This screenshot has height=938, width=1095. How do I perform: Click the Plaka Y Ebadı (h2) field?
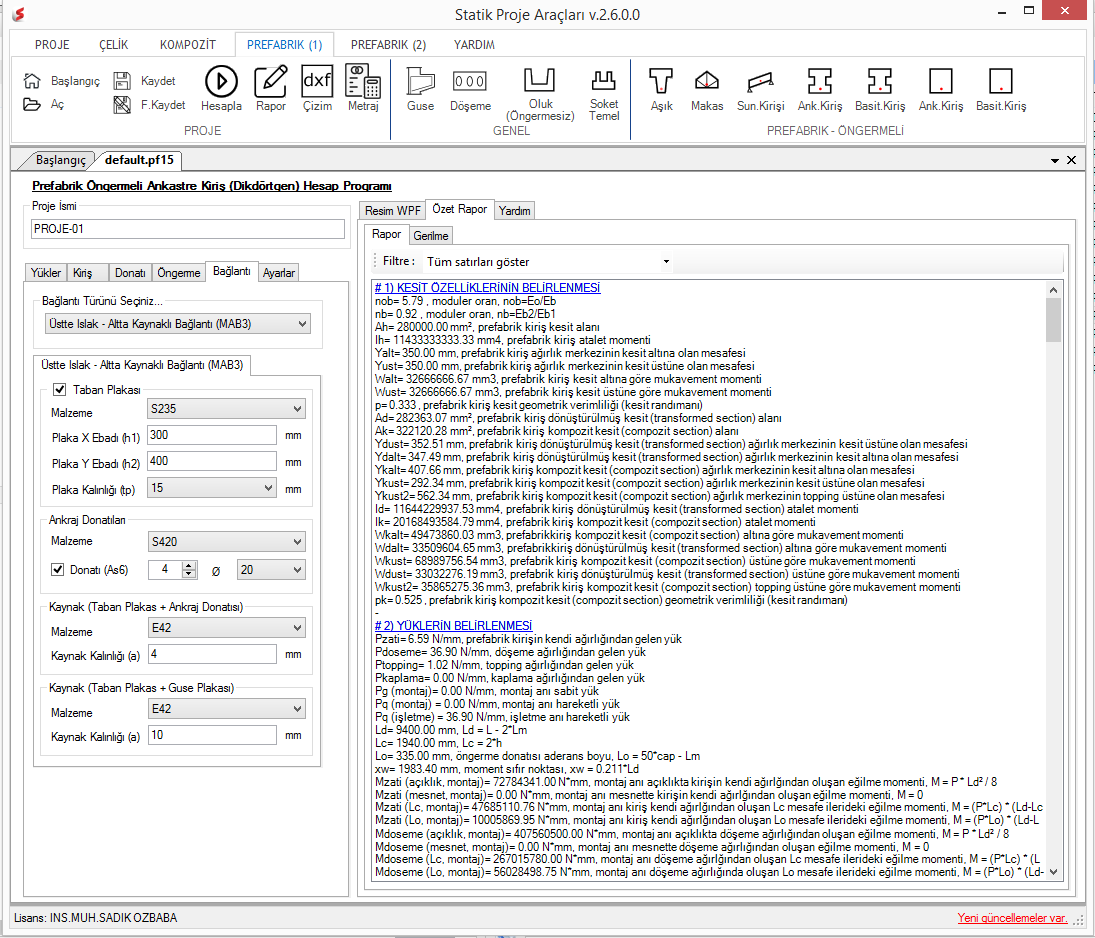point(212,461)
